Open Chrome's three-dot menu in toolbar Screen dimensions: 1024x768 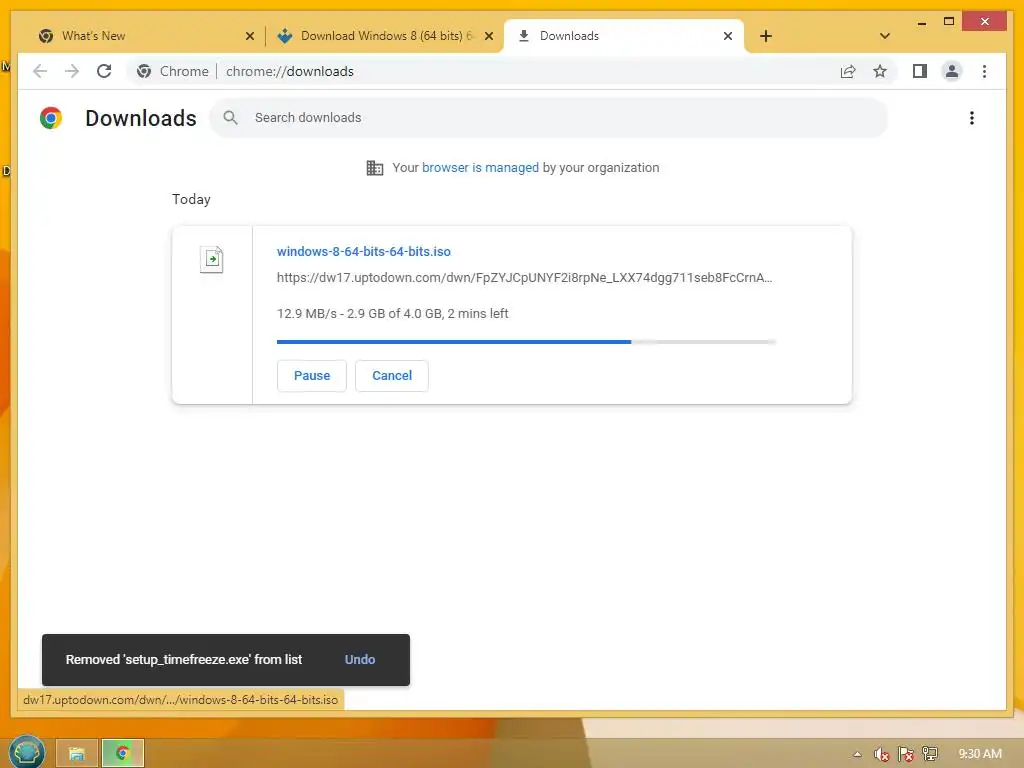[x=984, y=71]
